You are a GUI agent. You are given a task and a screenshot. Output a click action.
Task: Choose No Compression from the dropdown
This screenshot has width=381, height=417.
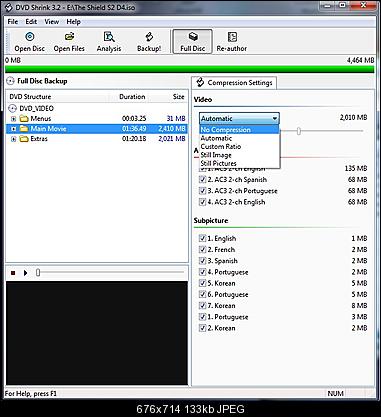239,130
